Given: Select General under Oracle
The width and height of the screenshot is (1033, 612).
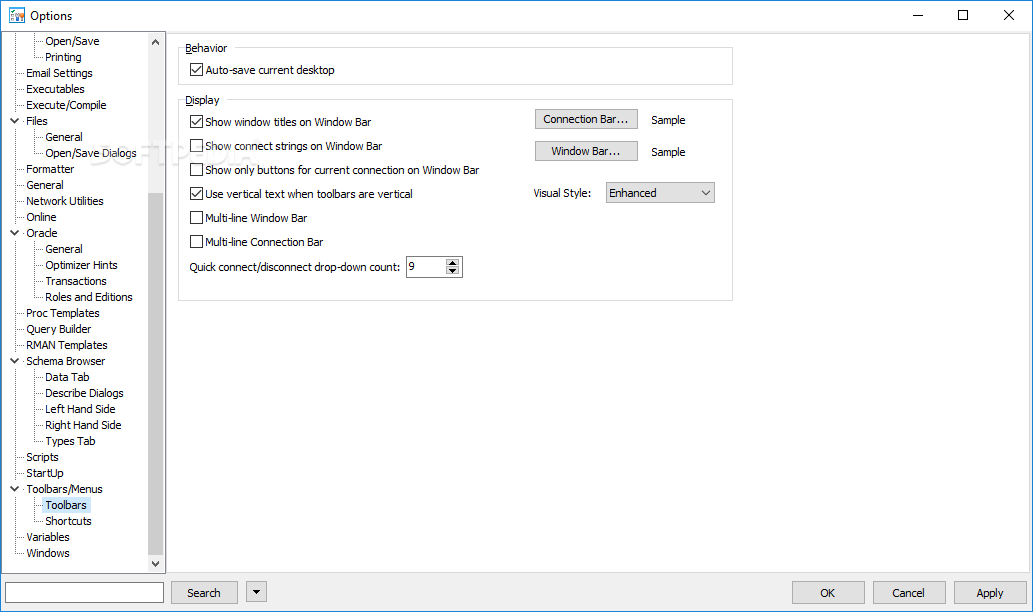Looking at the screenshot, I should [64, 249].
